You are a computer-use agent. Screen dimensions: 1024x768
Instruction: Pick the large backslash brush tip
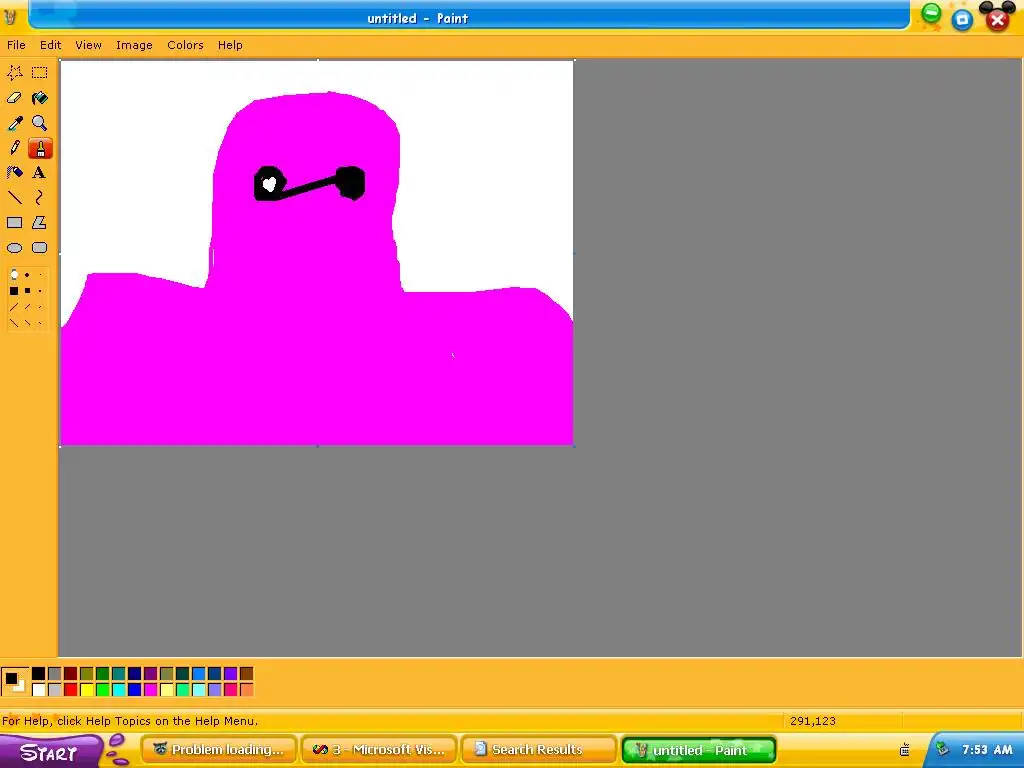point(14,323)
